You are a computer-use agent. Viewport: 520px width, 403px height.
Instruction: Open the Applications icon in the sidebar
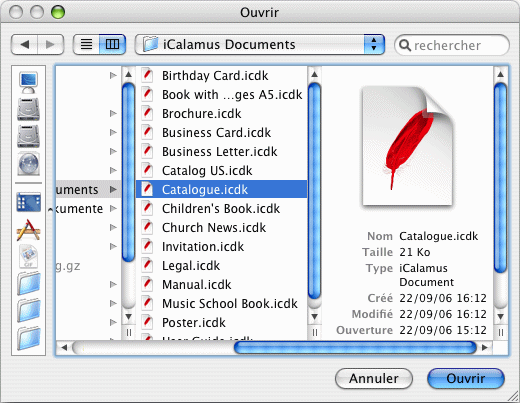tap(28, 230)
